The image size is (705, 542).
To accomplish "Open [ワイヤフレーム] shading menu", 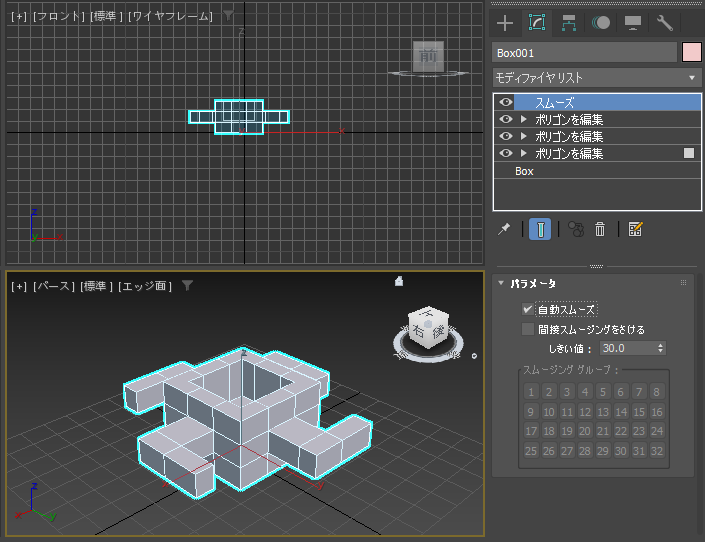I will 170,16.
